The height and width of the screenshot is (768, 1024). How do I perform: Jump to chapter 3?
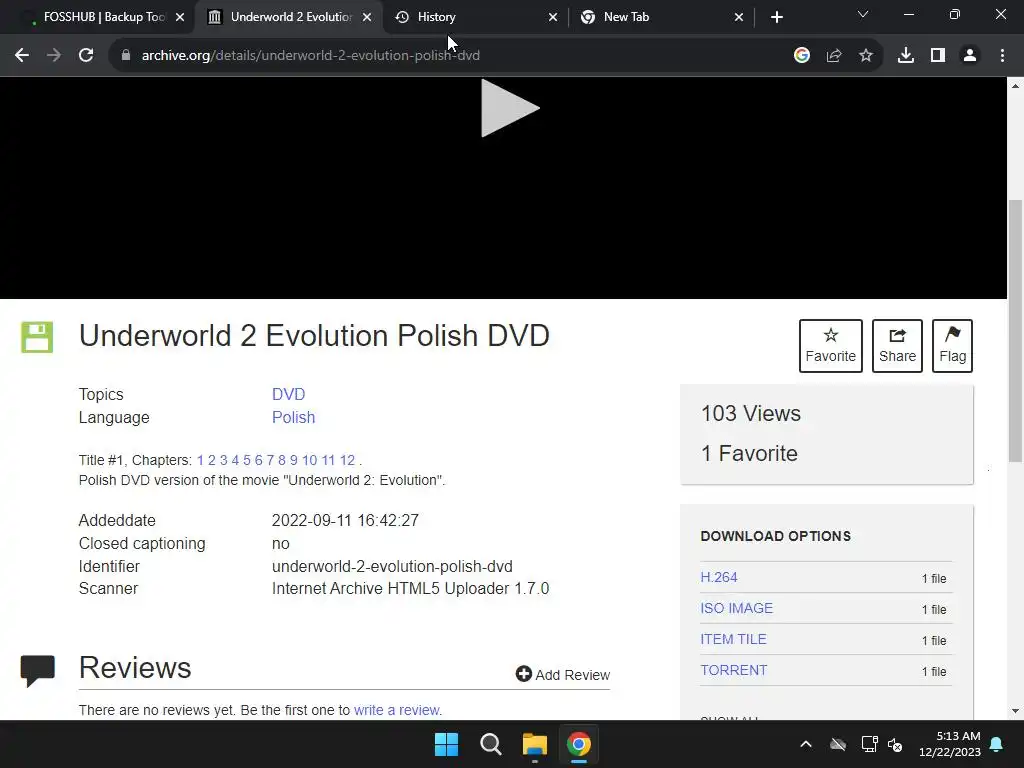pos(223,460)
